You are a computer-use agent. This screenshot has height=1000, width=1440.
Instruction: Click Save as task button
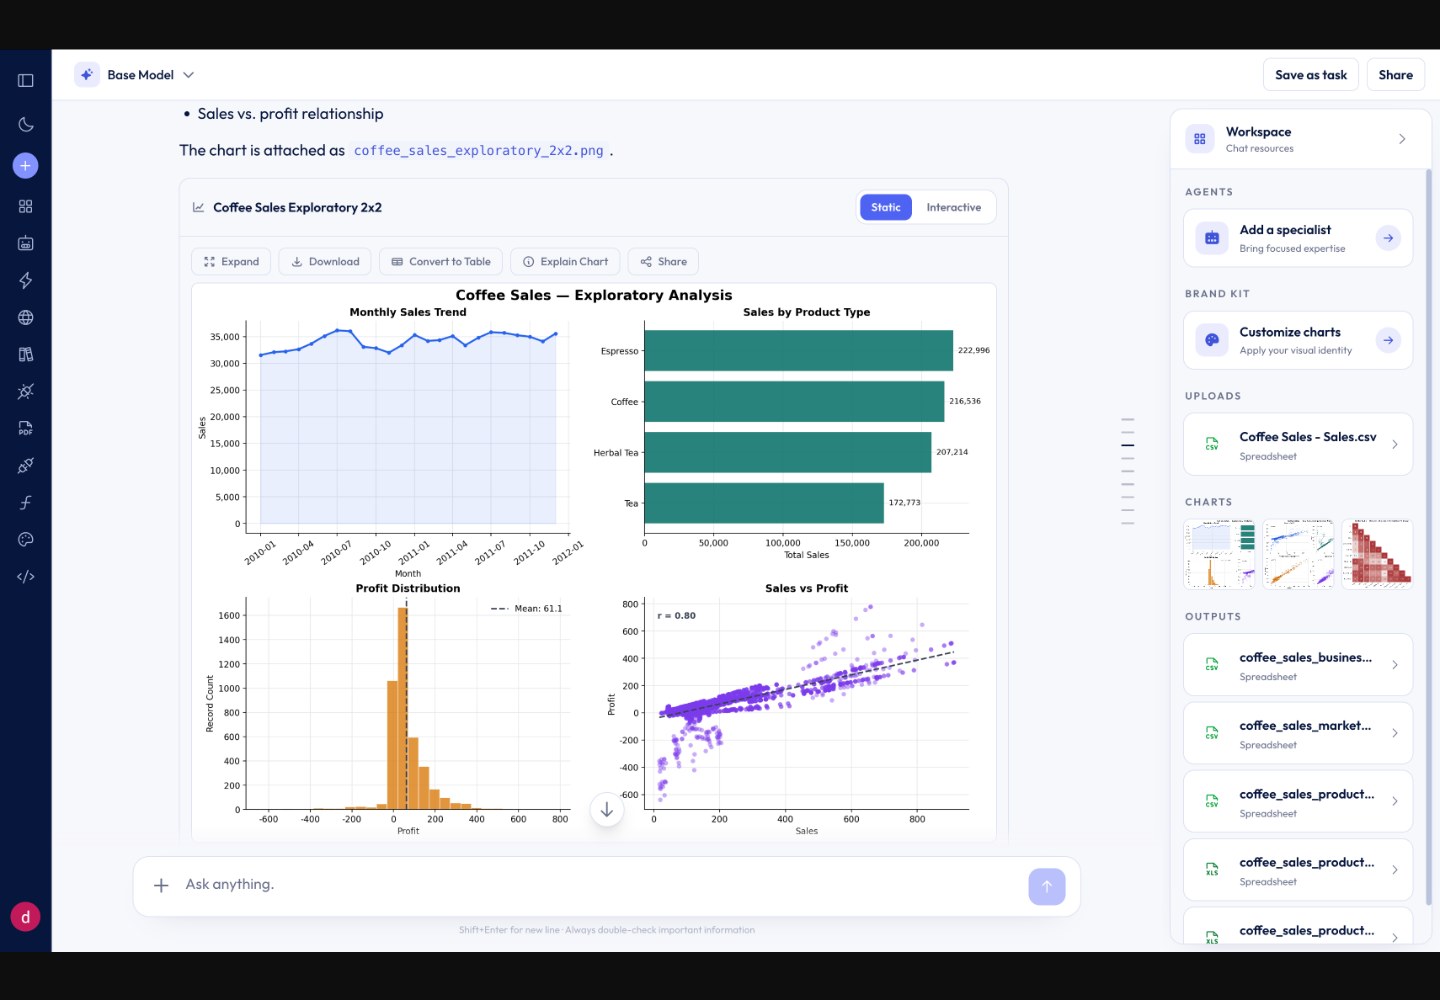(x=1311, y=75)
